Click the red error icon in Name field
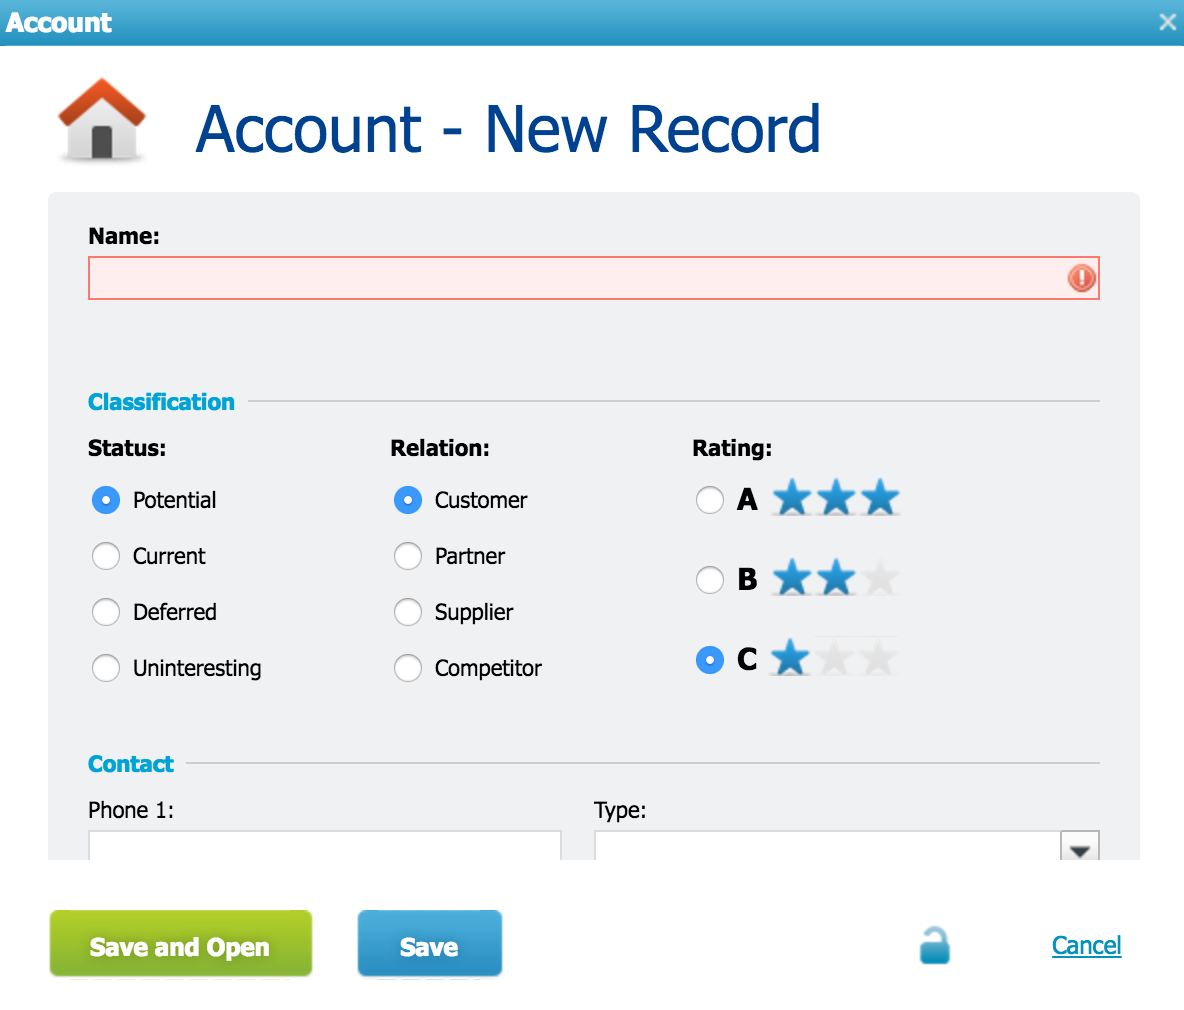Screen dimensions: 1184x1010 click(1081, 278)
